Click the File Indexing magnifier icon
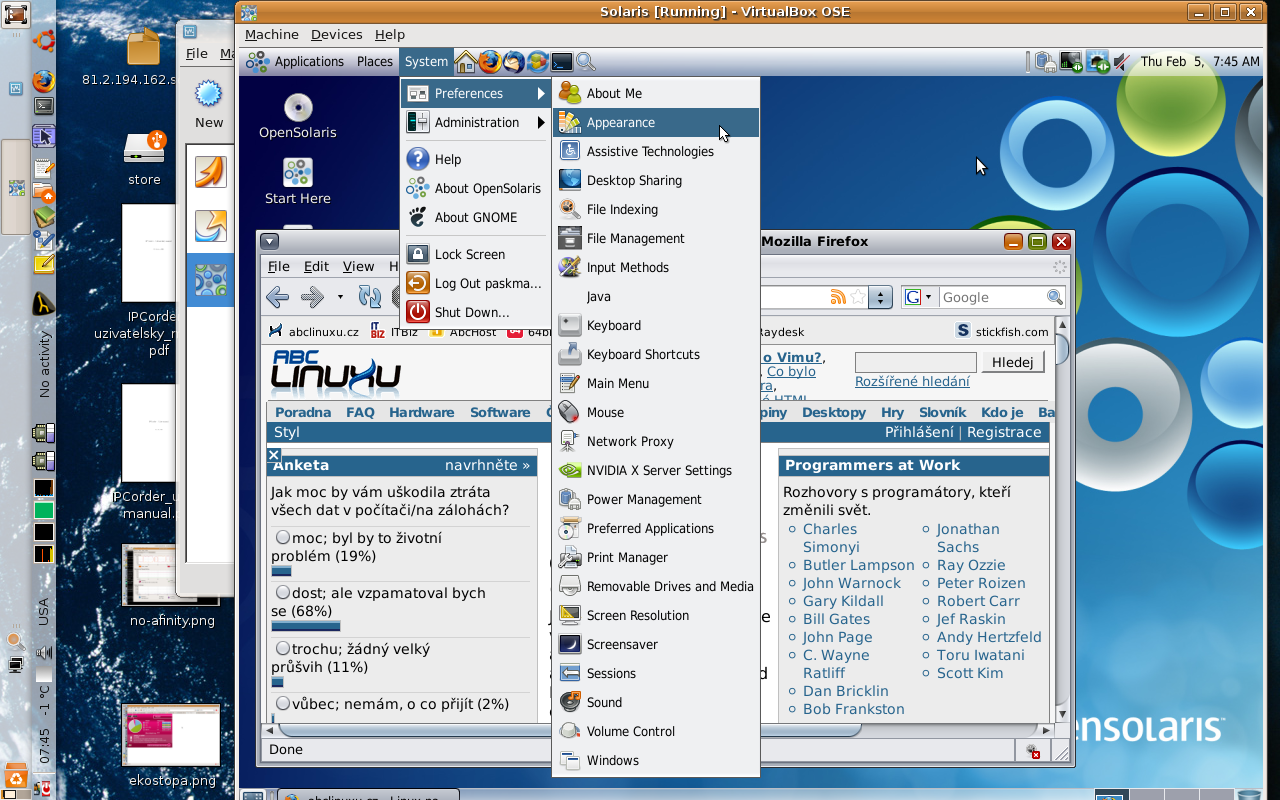1280x800 pixels. (569, 209)
